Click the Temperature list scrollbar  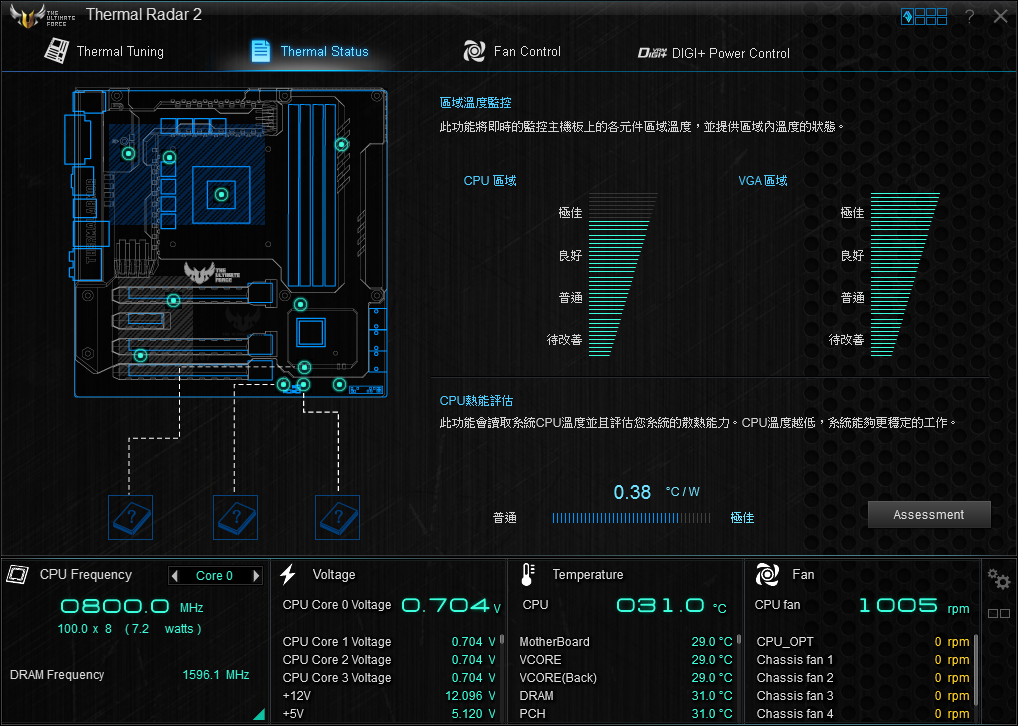740,640
